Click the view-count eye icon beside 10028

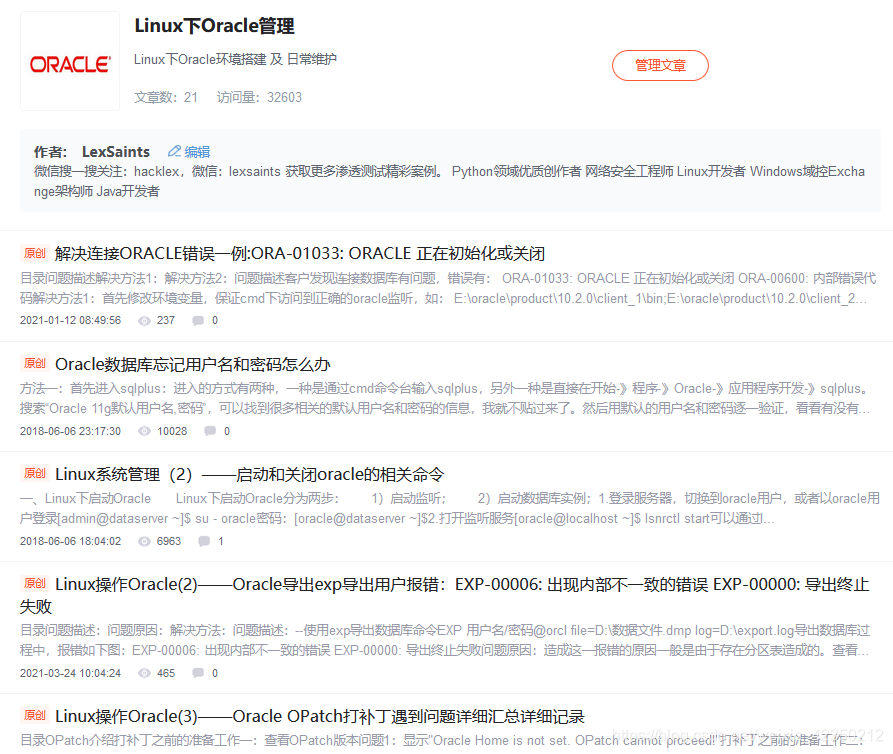(x=145, y=431)
